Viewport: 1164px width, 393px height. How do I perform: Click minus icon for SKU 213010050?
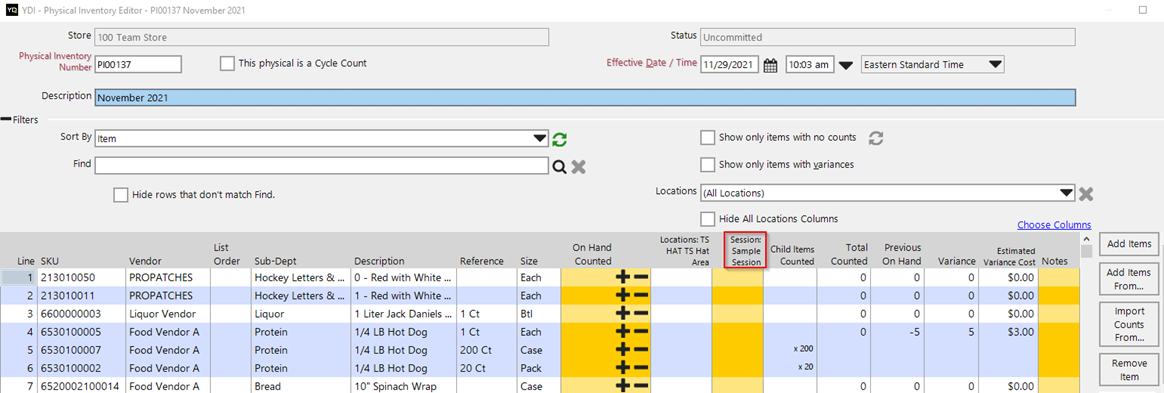coord(641,277)
